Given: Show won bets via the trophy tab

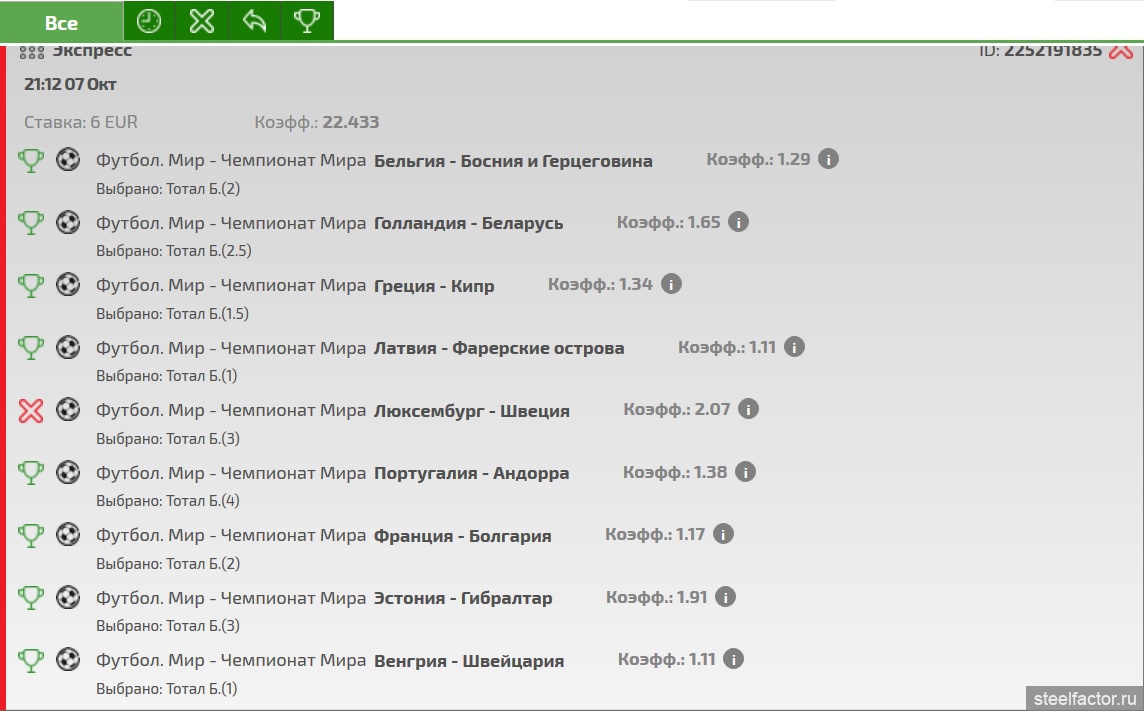Looking at the screenshot, I should (307, 22).
